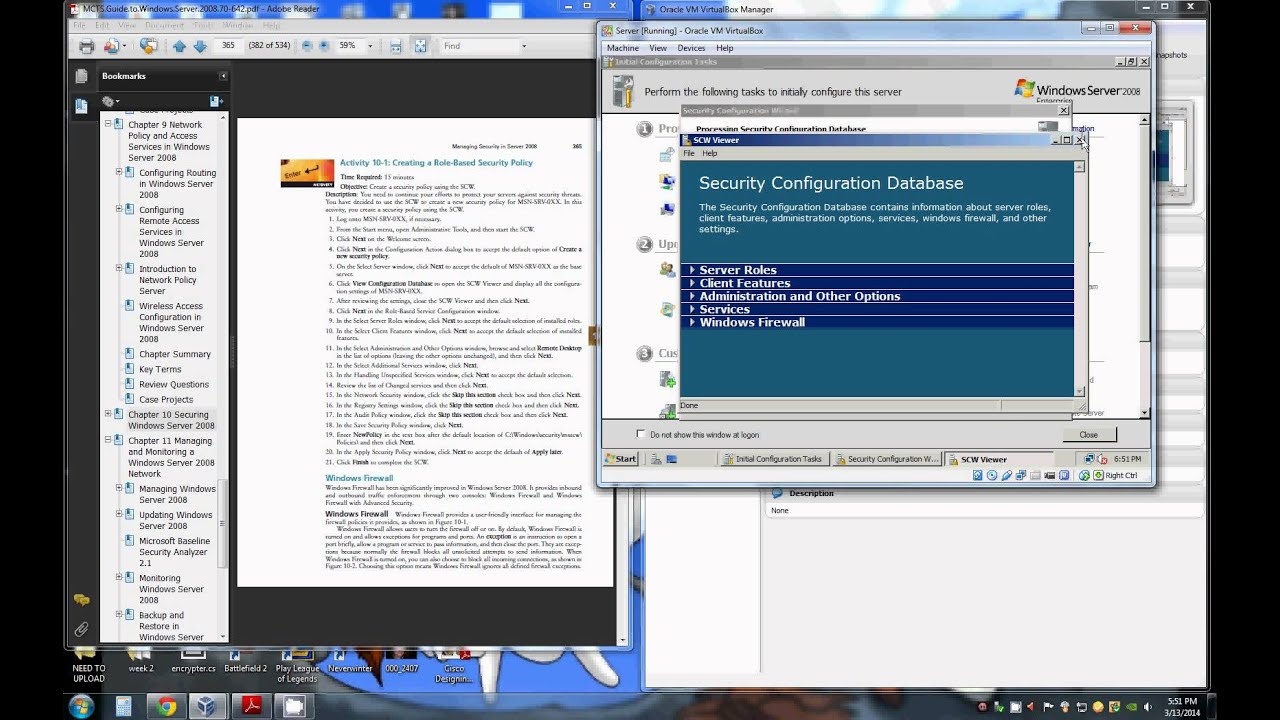Open 'Review Questions' bookmark

[174, 384]
